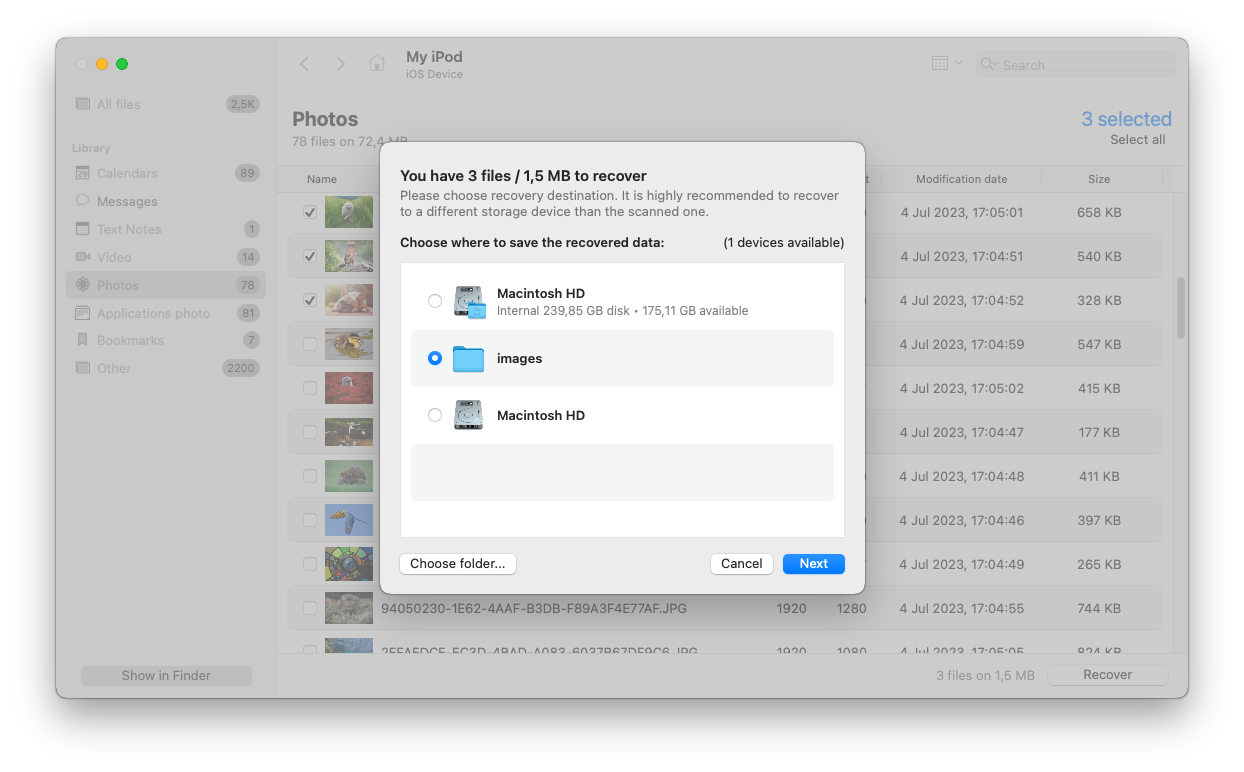Select the images folder radio button
Image resolution: width=1244 pixels, height=772 pixels.
434,358
